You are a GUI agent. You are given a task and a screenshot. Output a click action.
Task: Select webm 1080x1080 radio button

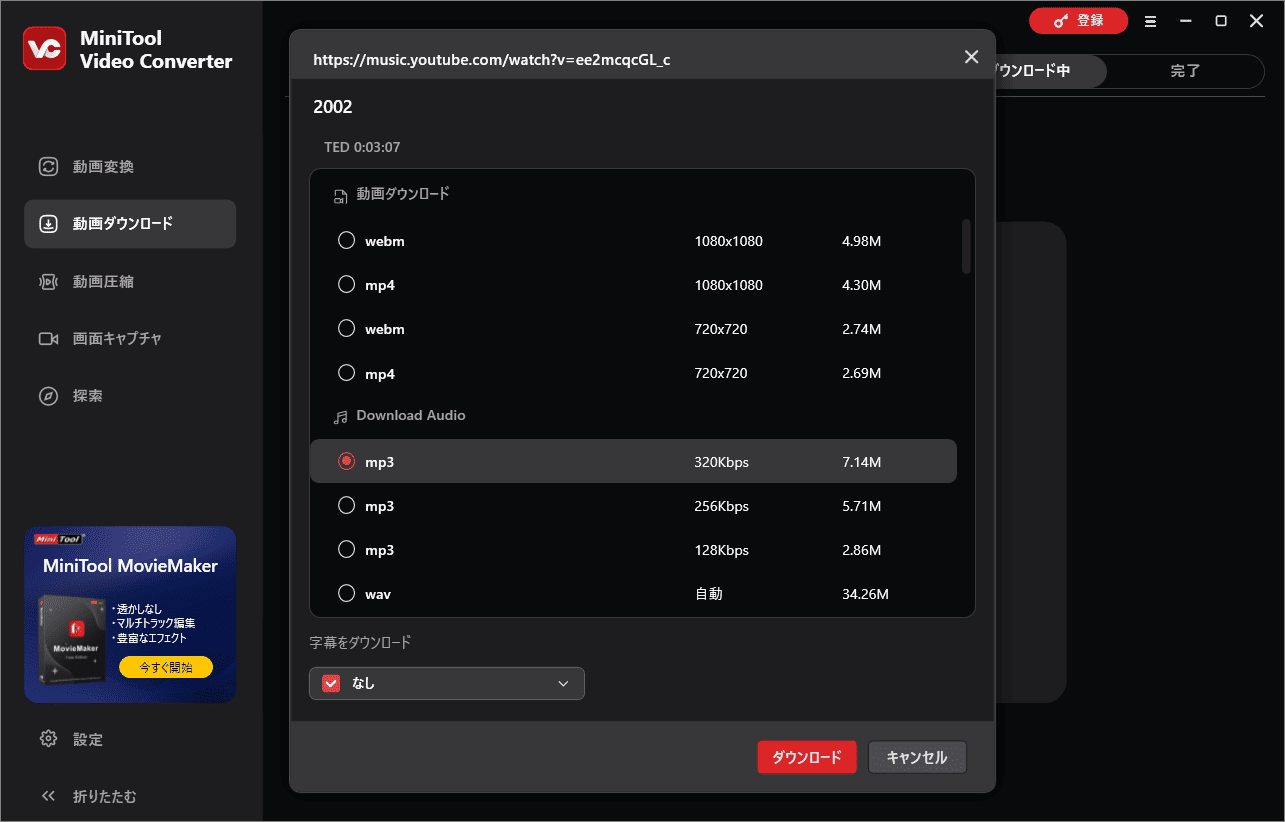[x=346, y=240]
